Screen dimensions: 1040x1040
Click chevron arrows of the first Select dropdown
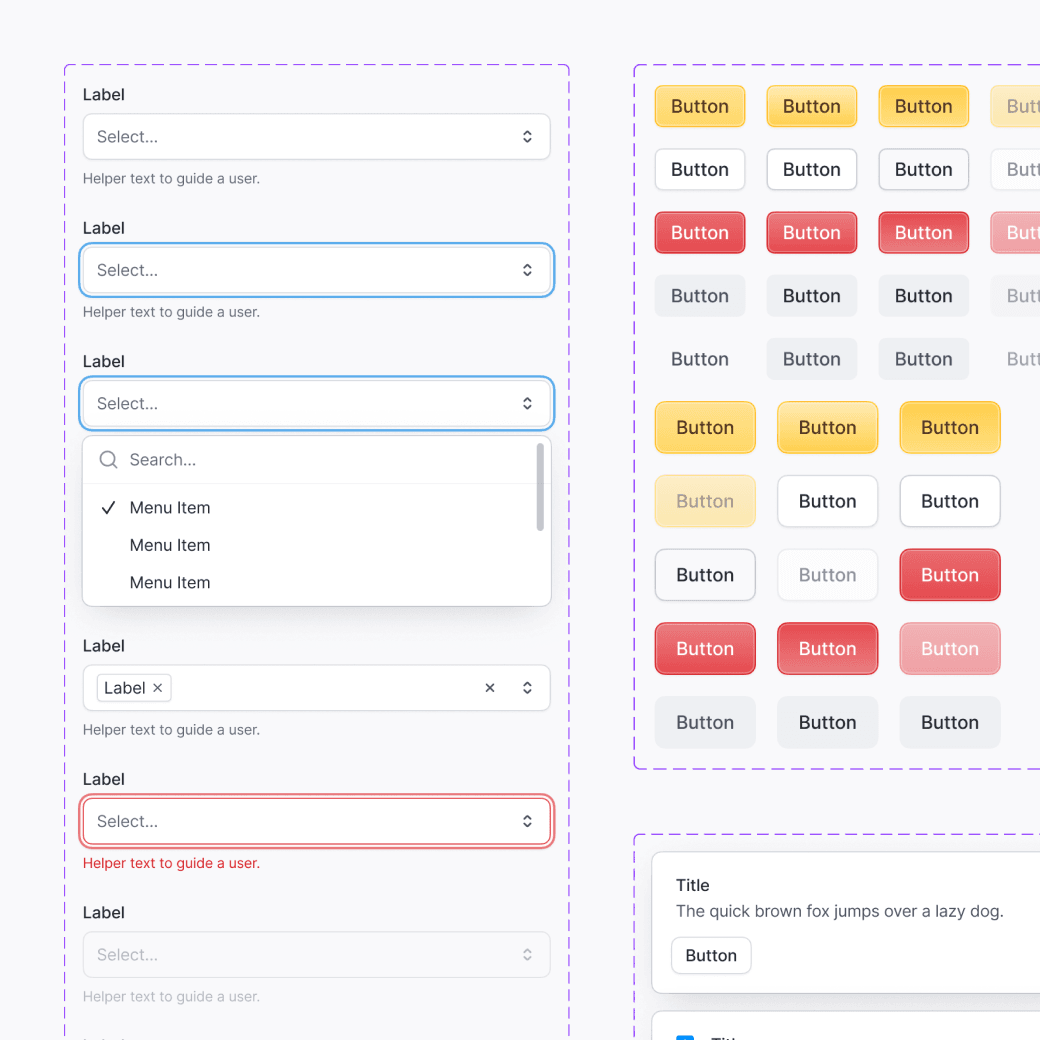click(527, 137)
